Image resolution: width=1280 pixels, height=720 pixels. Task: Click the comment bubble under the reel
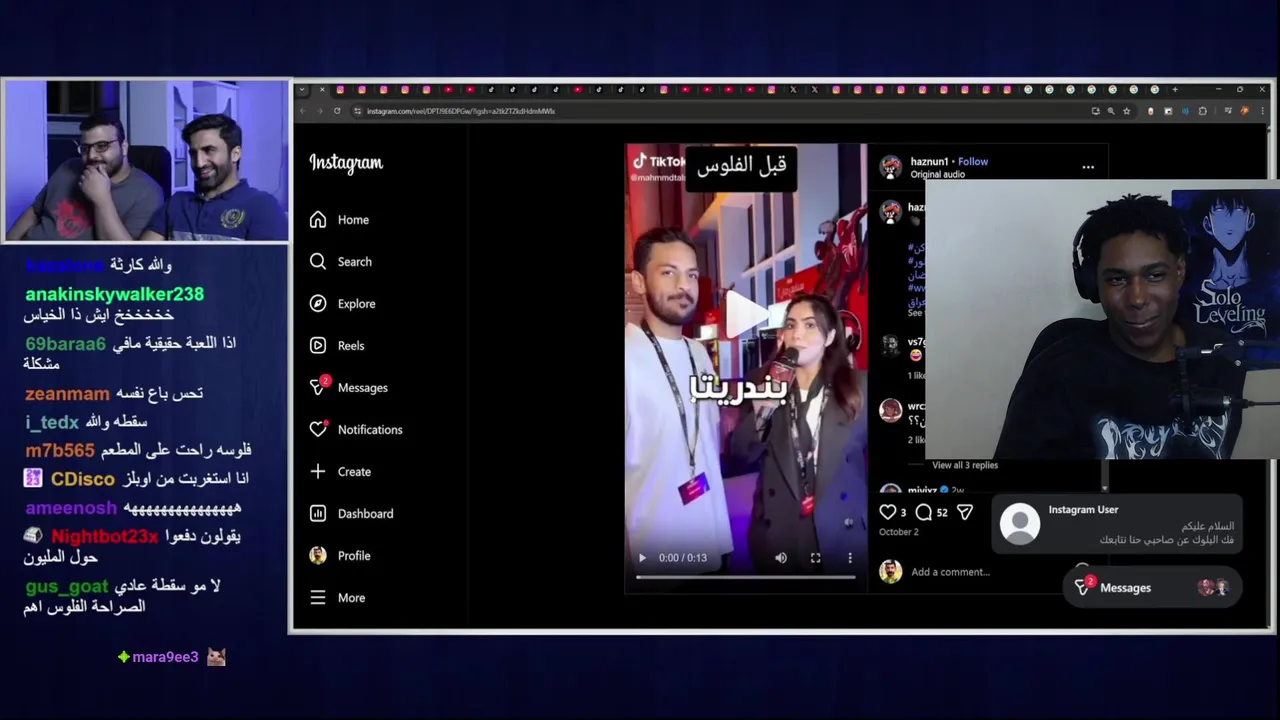(924, 512)
